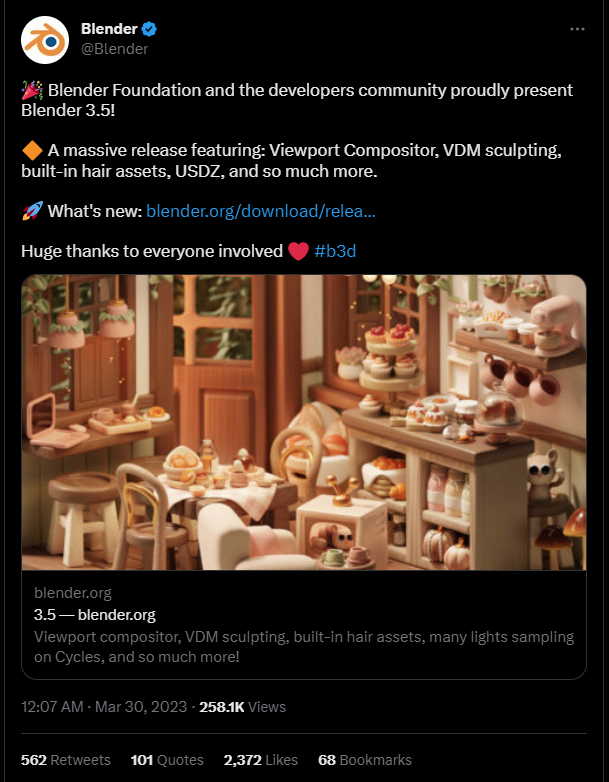Open the three-dot more options menu
Screen dimensions: 609x782
(577, 29)
